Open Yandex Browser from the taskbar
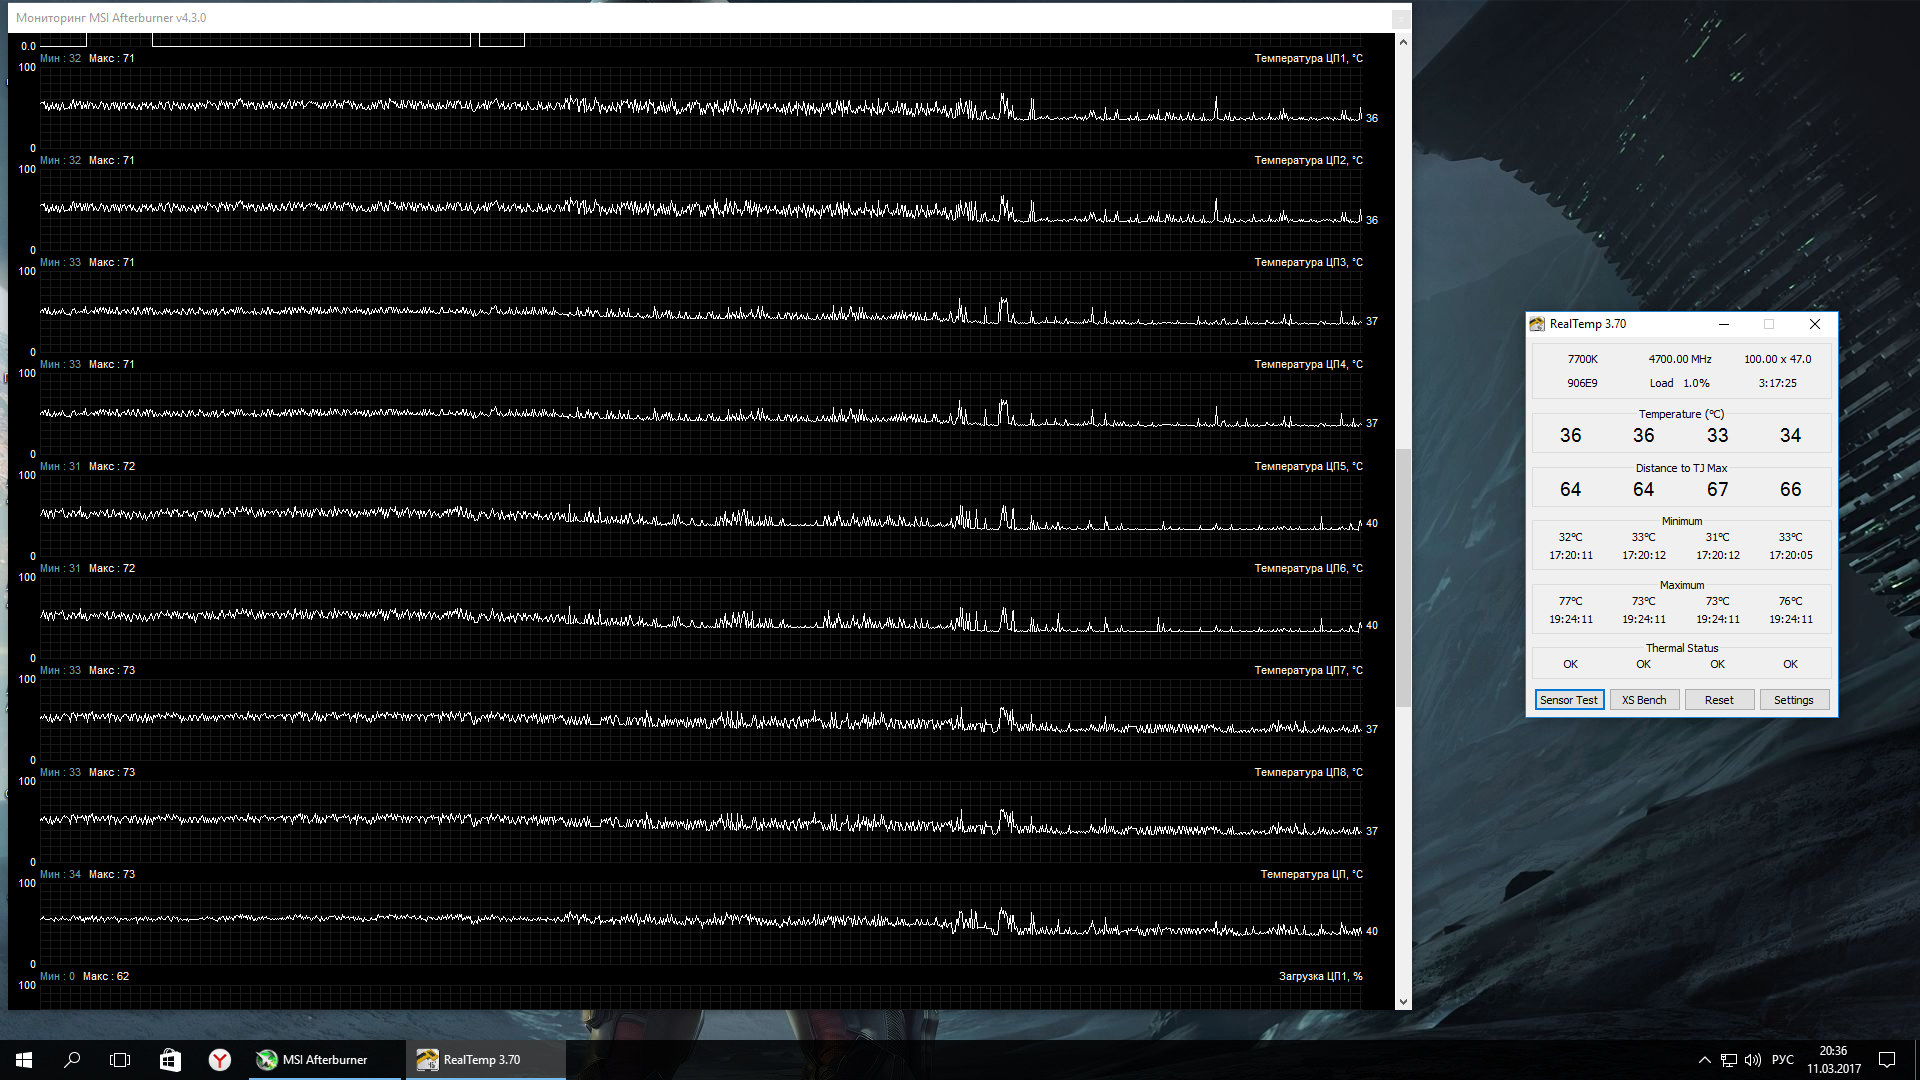 (220, 1060)
